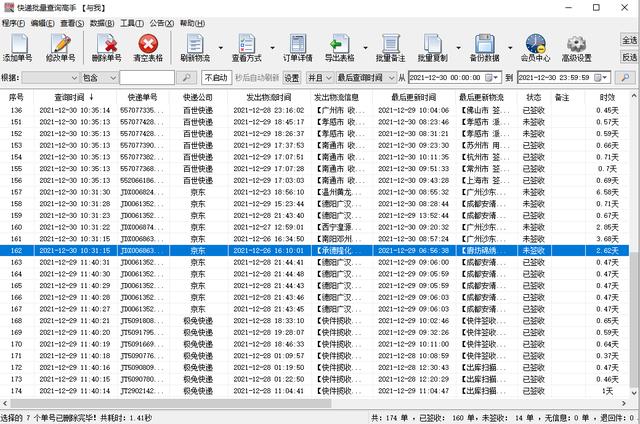Screen dimensions: 640x424
Task: Sort by 时效 column header
Action: click(607, 97)
